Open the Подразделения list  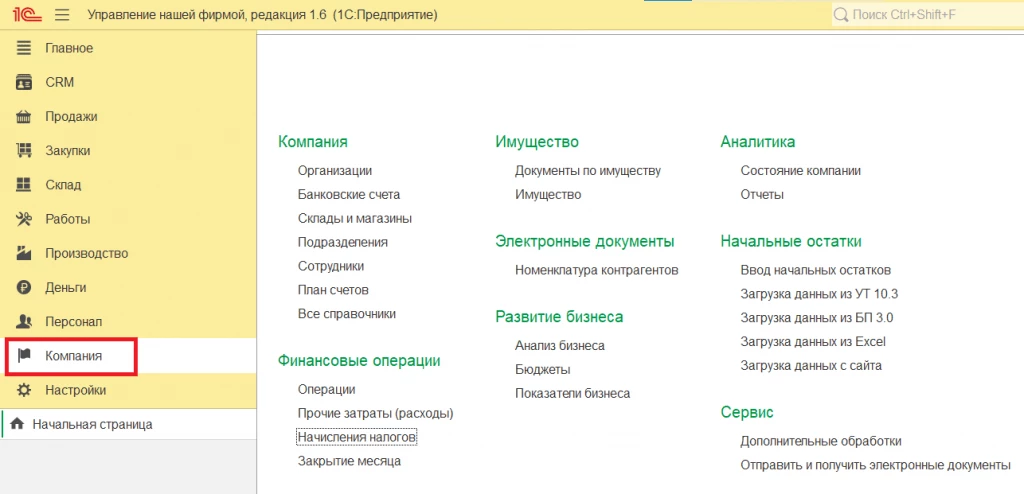(343, 242)
